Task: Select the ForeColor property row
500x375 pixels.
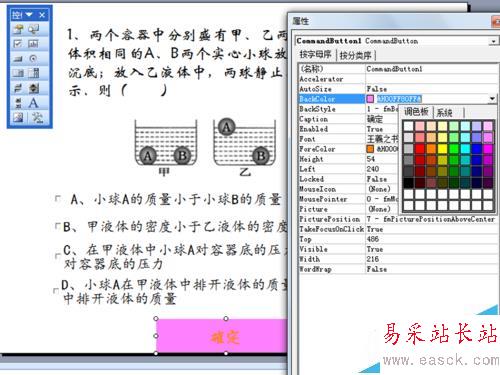Action: tap(348, 149)
